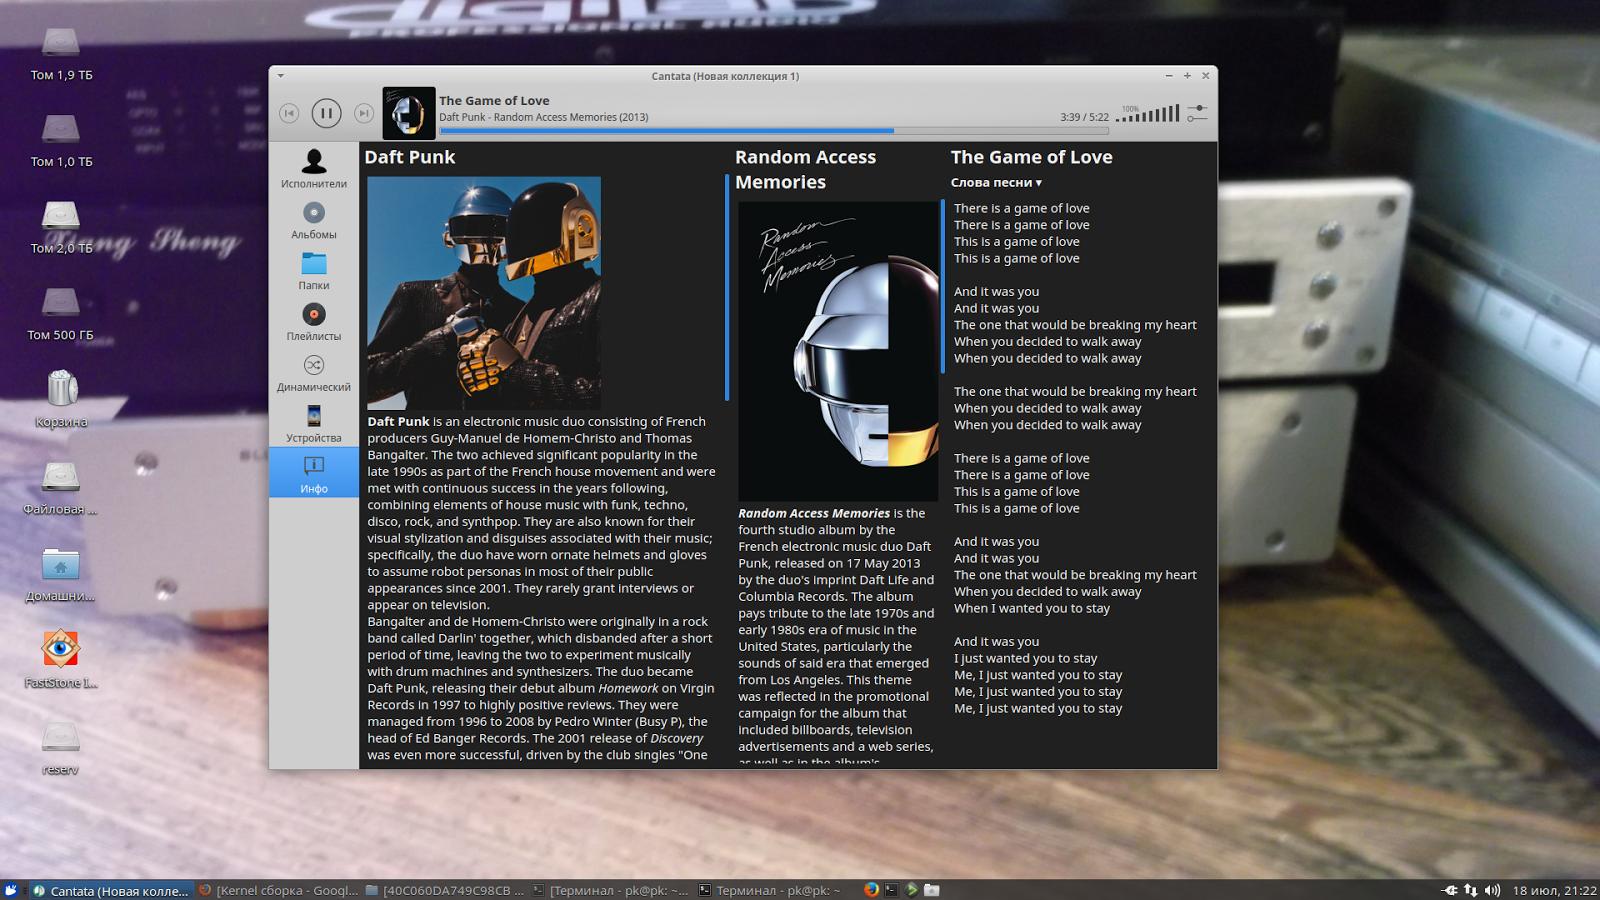Open the Папки folders view

pos(314,271)
